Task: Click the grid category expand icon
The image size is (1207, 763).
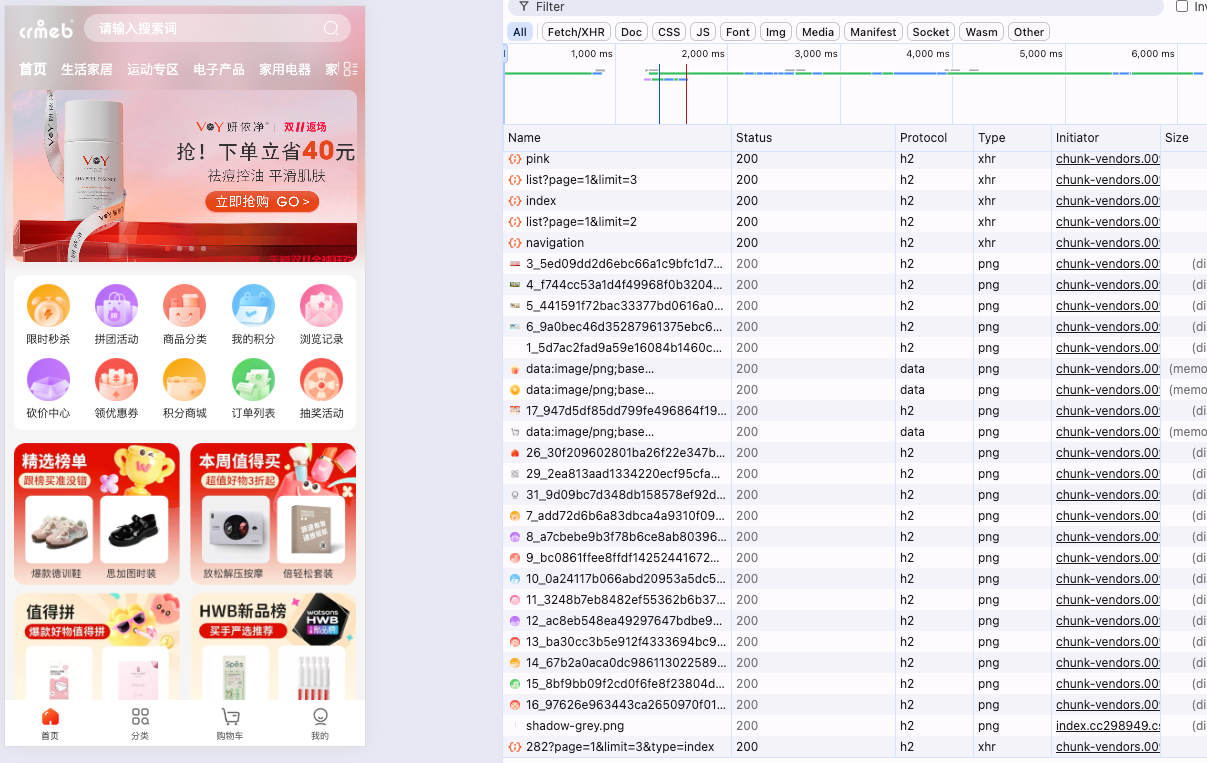Action: 349,69
